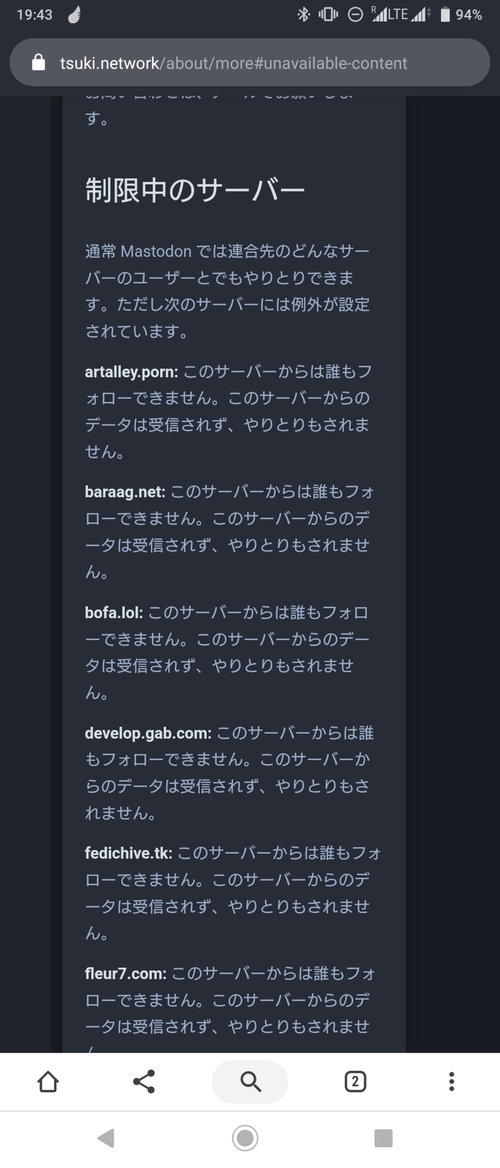
Task: Tap the Bluetooth status icon
Action: [x=303, y=14]
